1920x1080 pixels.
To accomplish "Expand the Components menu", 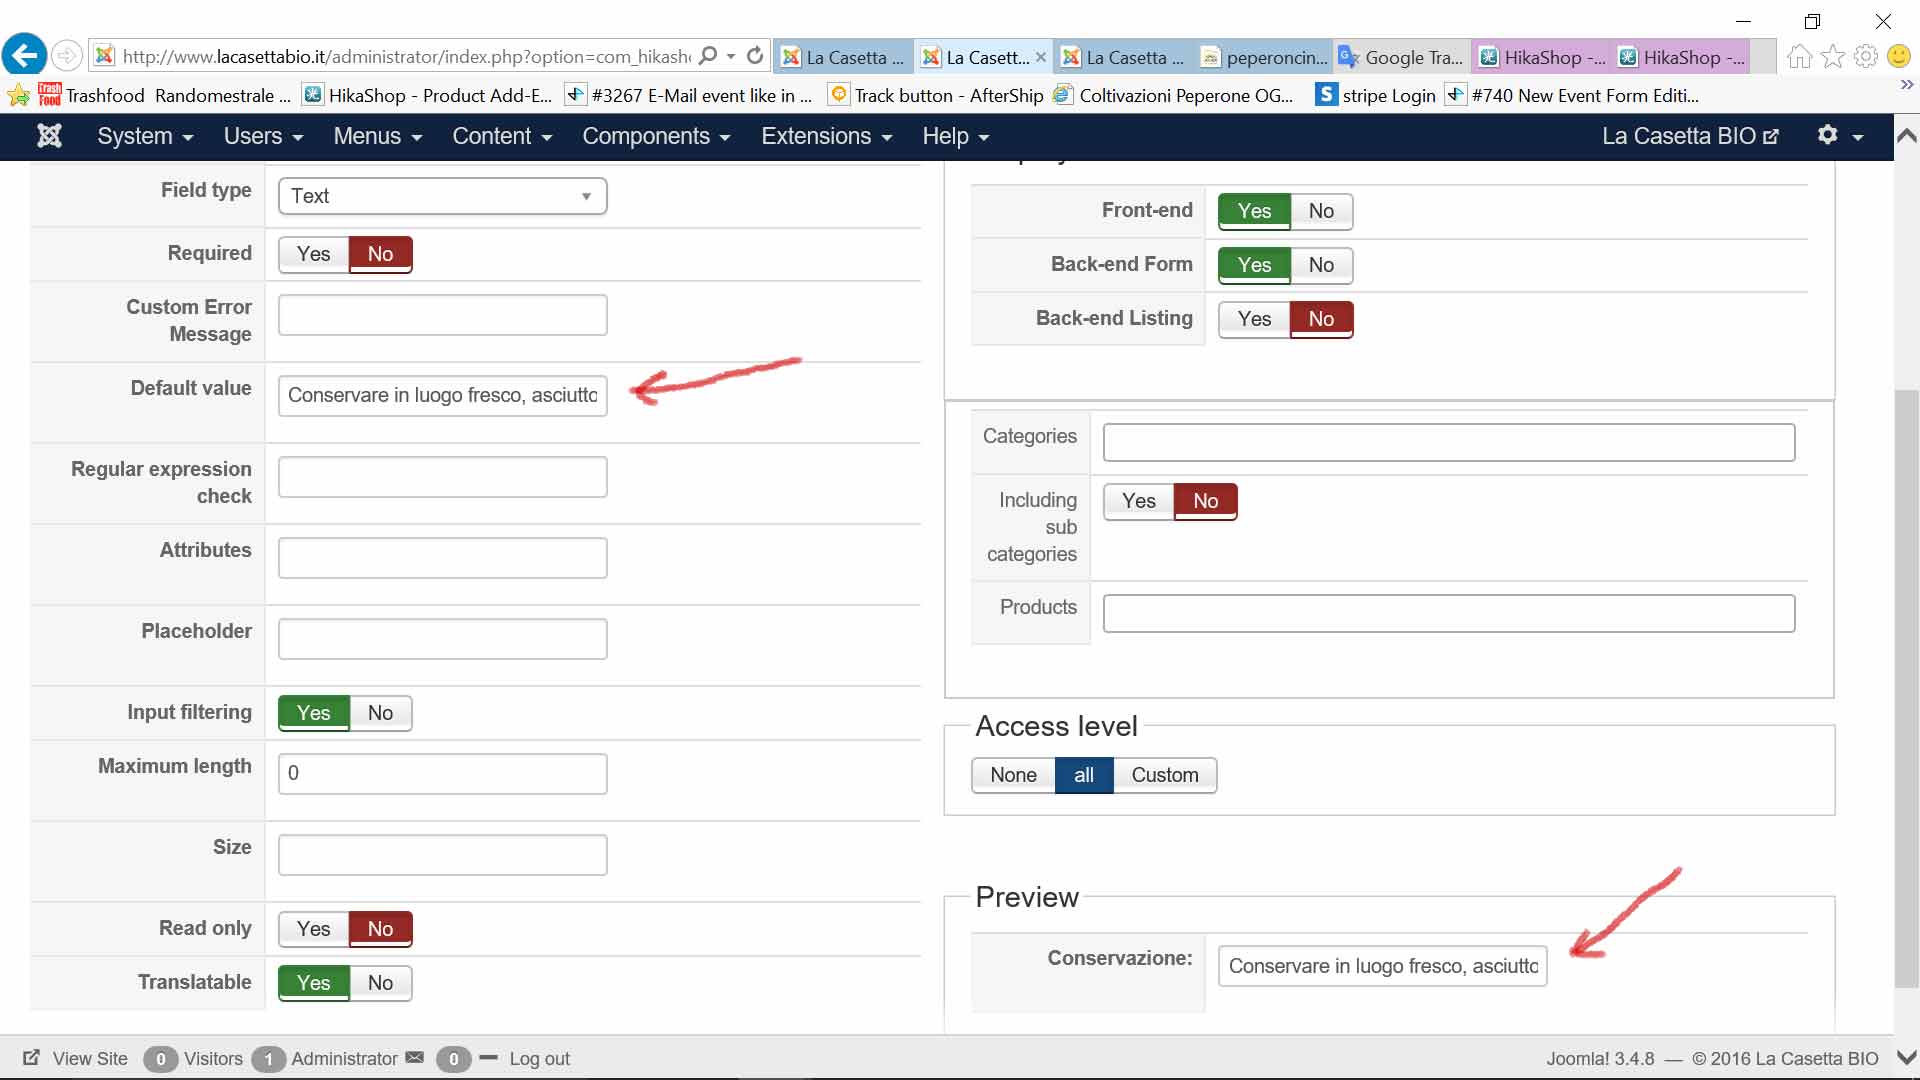I will (656, 136).
